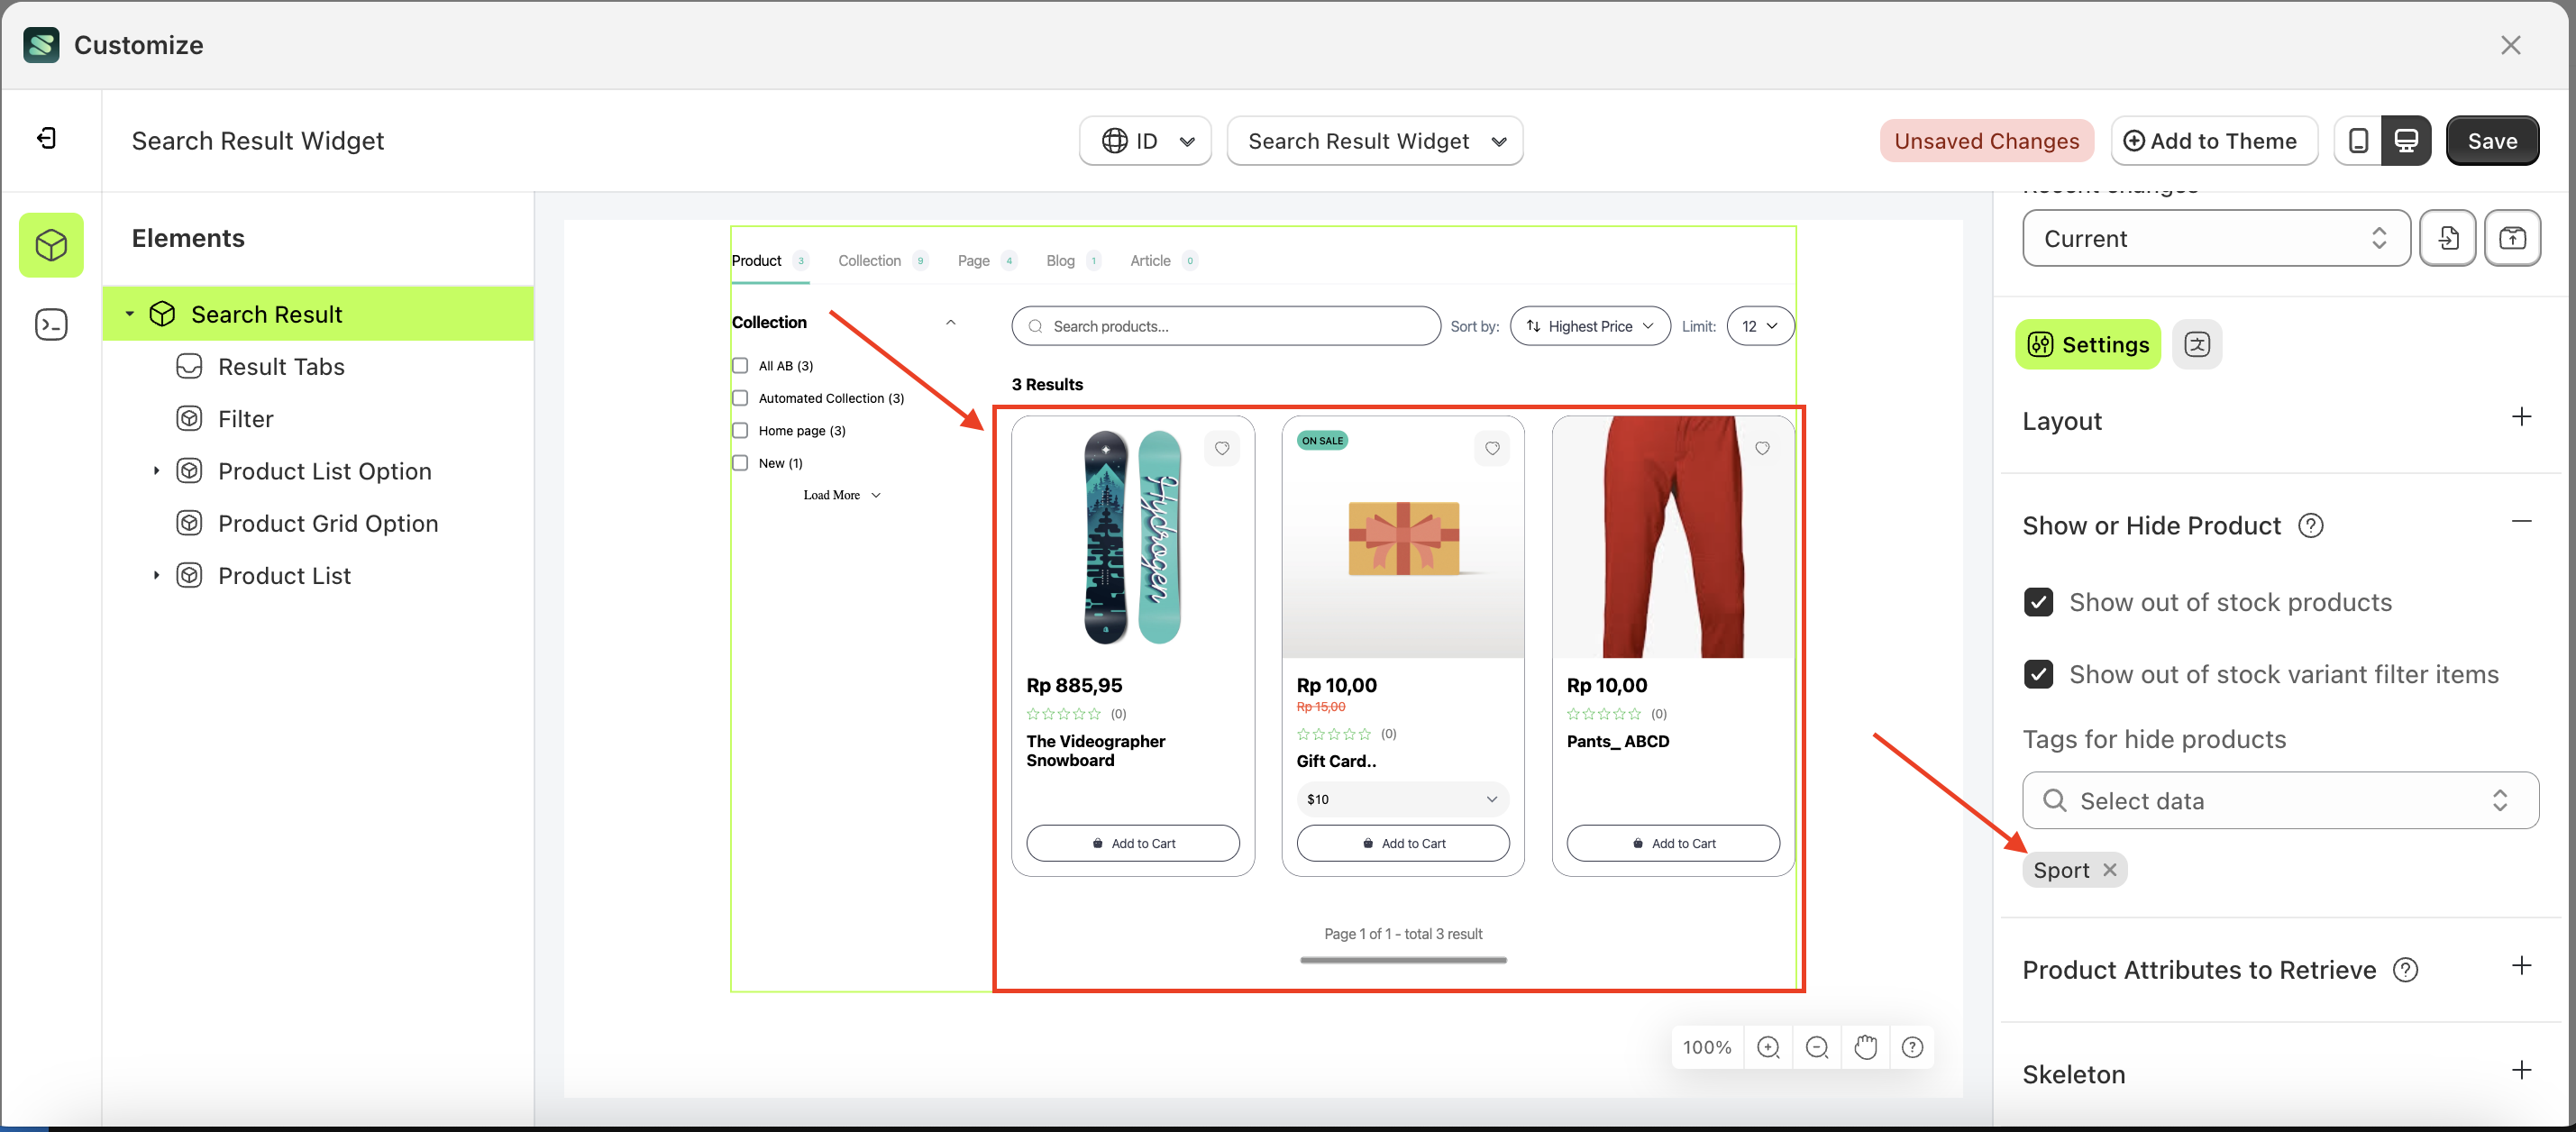Select the hand pan tool
Viewport: 2576px width, 1132px height.
tap(1865, 1047)
